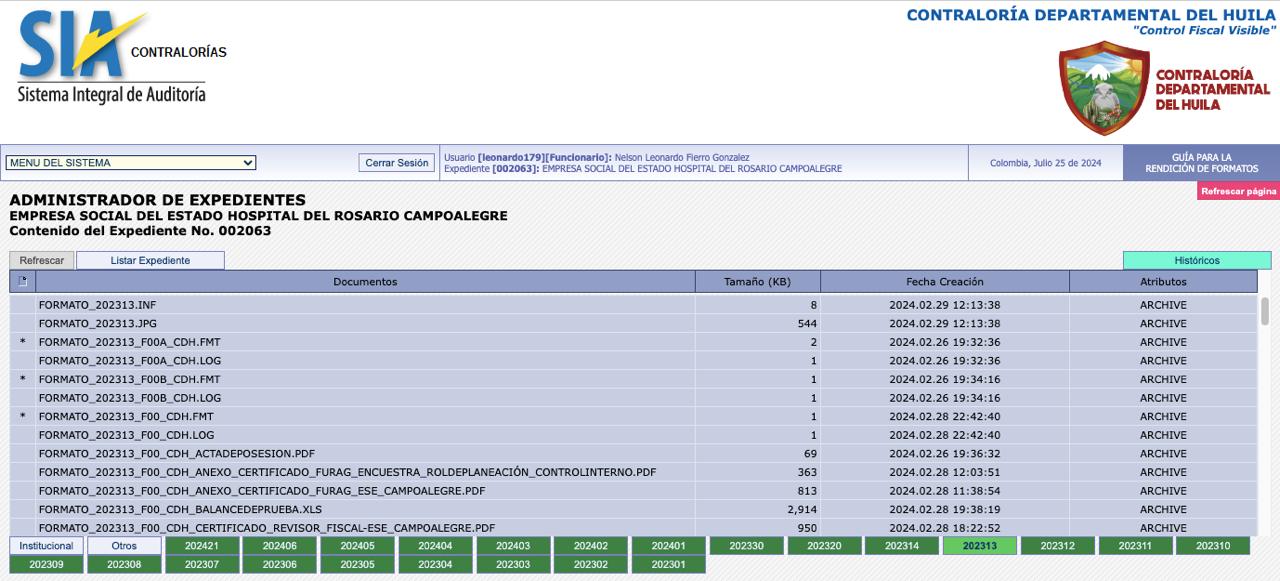Click the pink Refrescar página button
The image size is (1280, 581).
(1238, 191)
